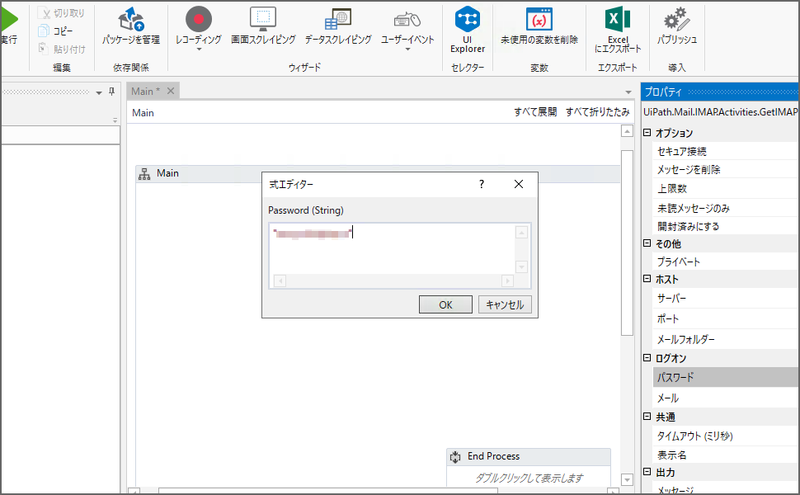Open the document tab list dropdown
Viewport: 800px width, 495px height.
click(628, 92)
